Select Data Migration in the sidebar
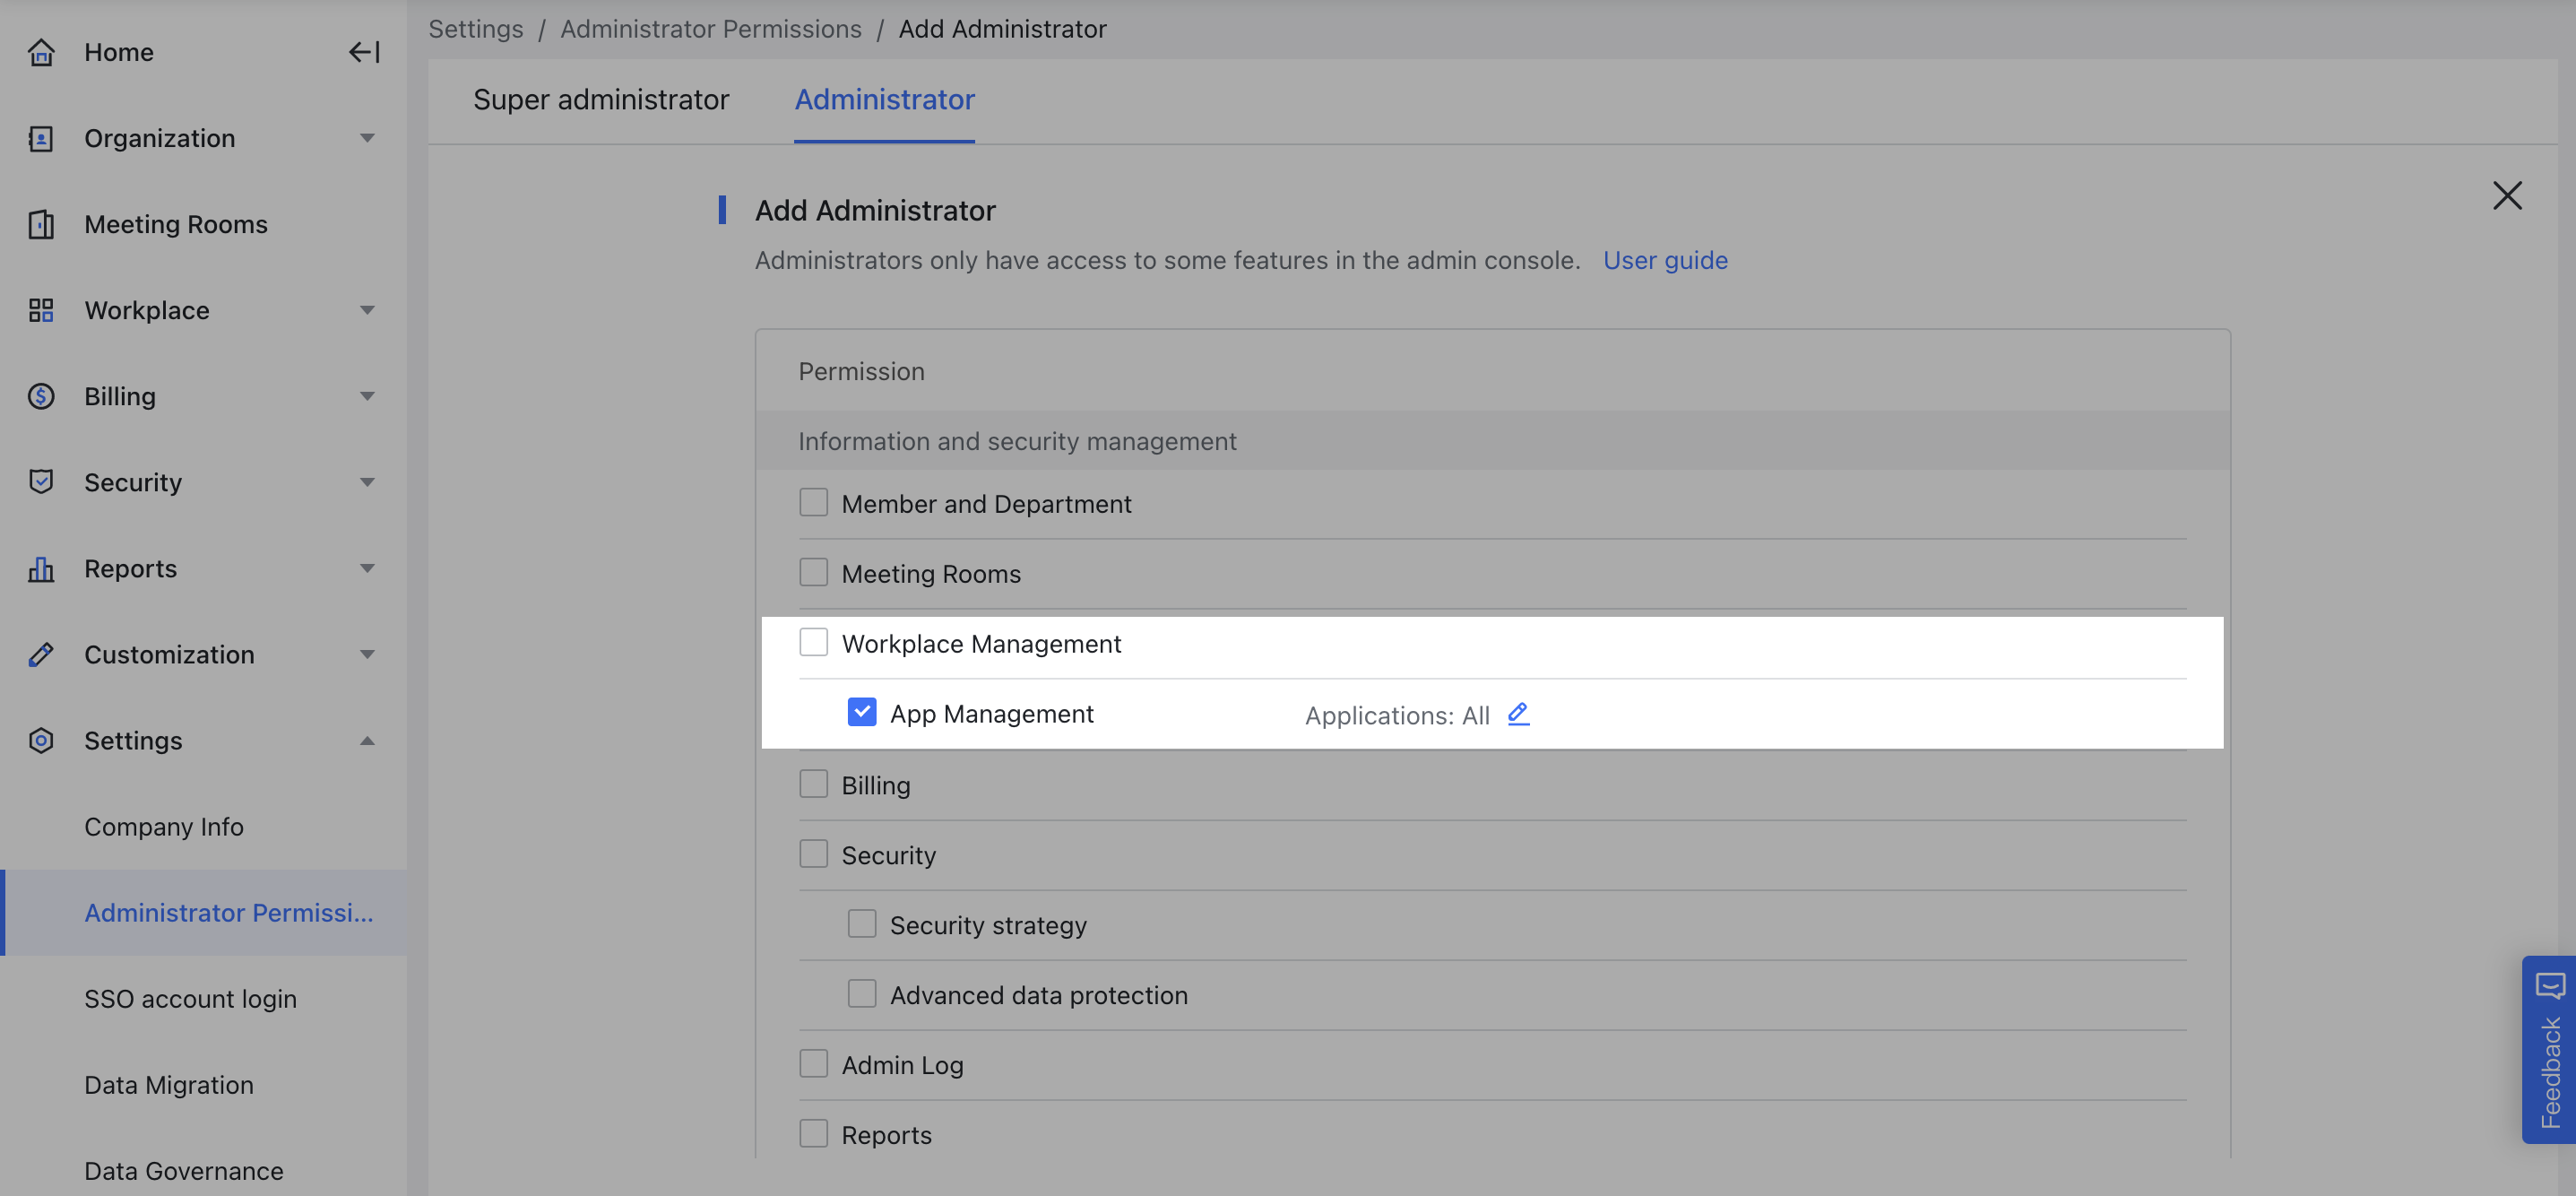This screenshot has width=2576, height=1196. pos(168,1084)
